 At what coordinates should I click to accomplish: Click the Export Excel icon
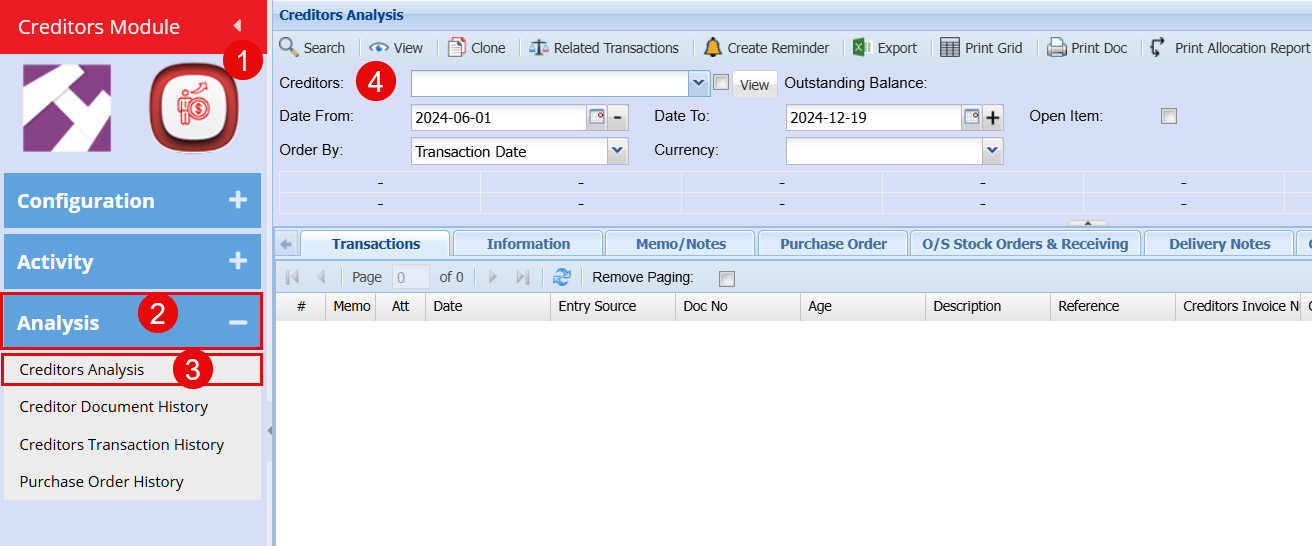862,47
